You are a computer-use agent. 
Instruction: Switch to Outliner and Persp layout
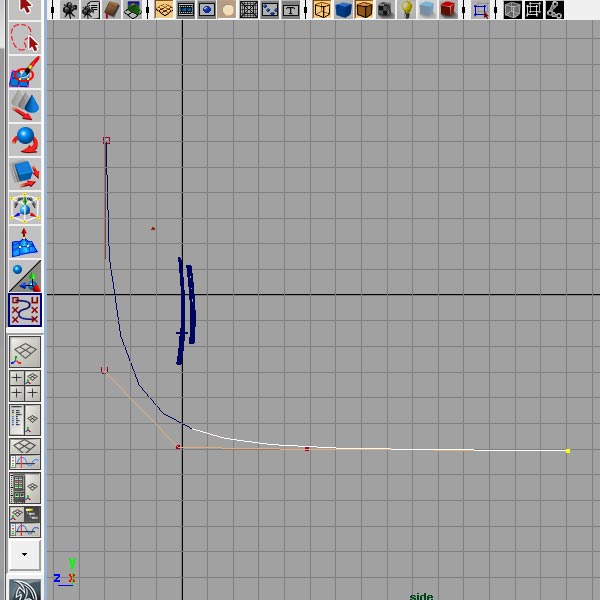click(25, 420)
